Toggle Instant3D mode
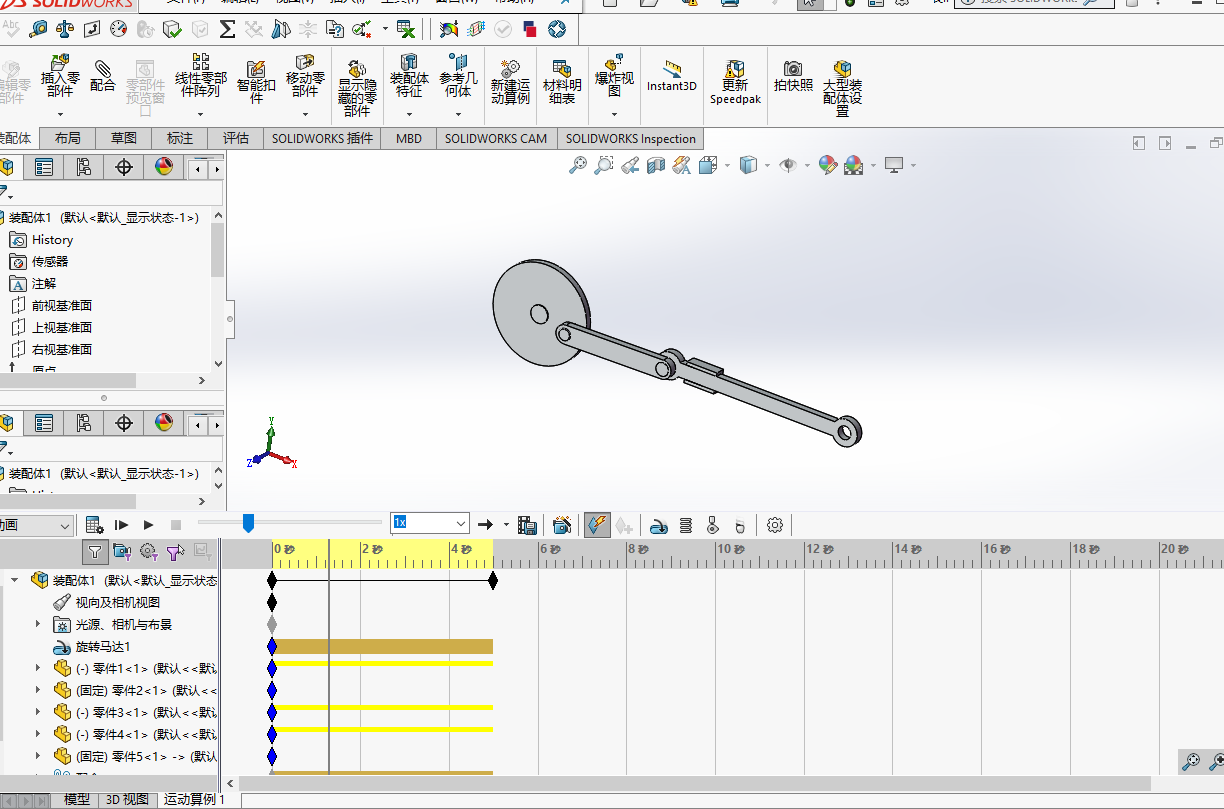The height and width of the screenshot is (809, 1224). [x=671, y=76]
